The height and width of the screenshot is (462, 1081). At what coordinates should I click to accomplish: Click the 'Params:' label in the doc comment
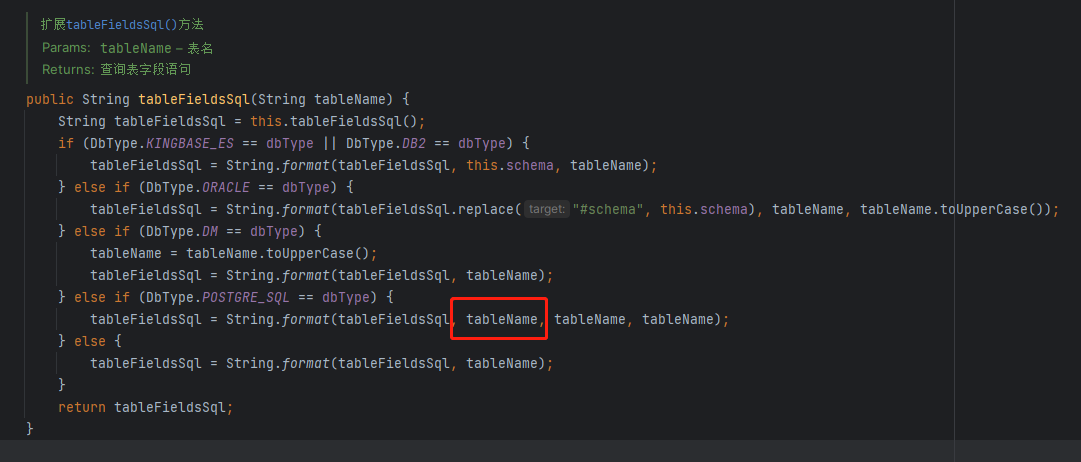66,48
